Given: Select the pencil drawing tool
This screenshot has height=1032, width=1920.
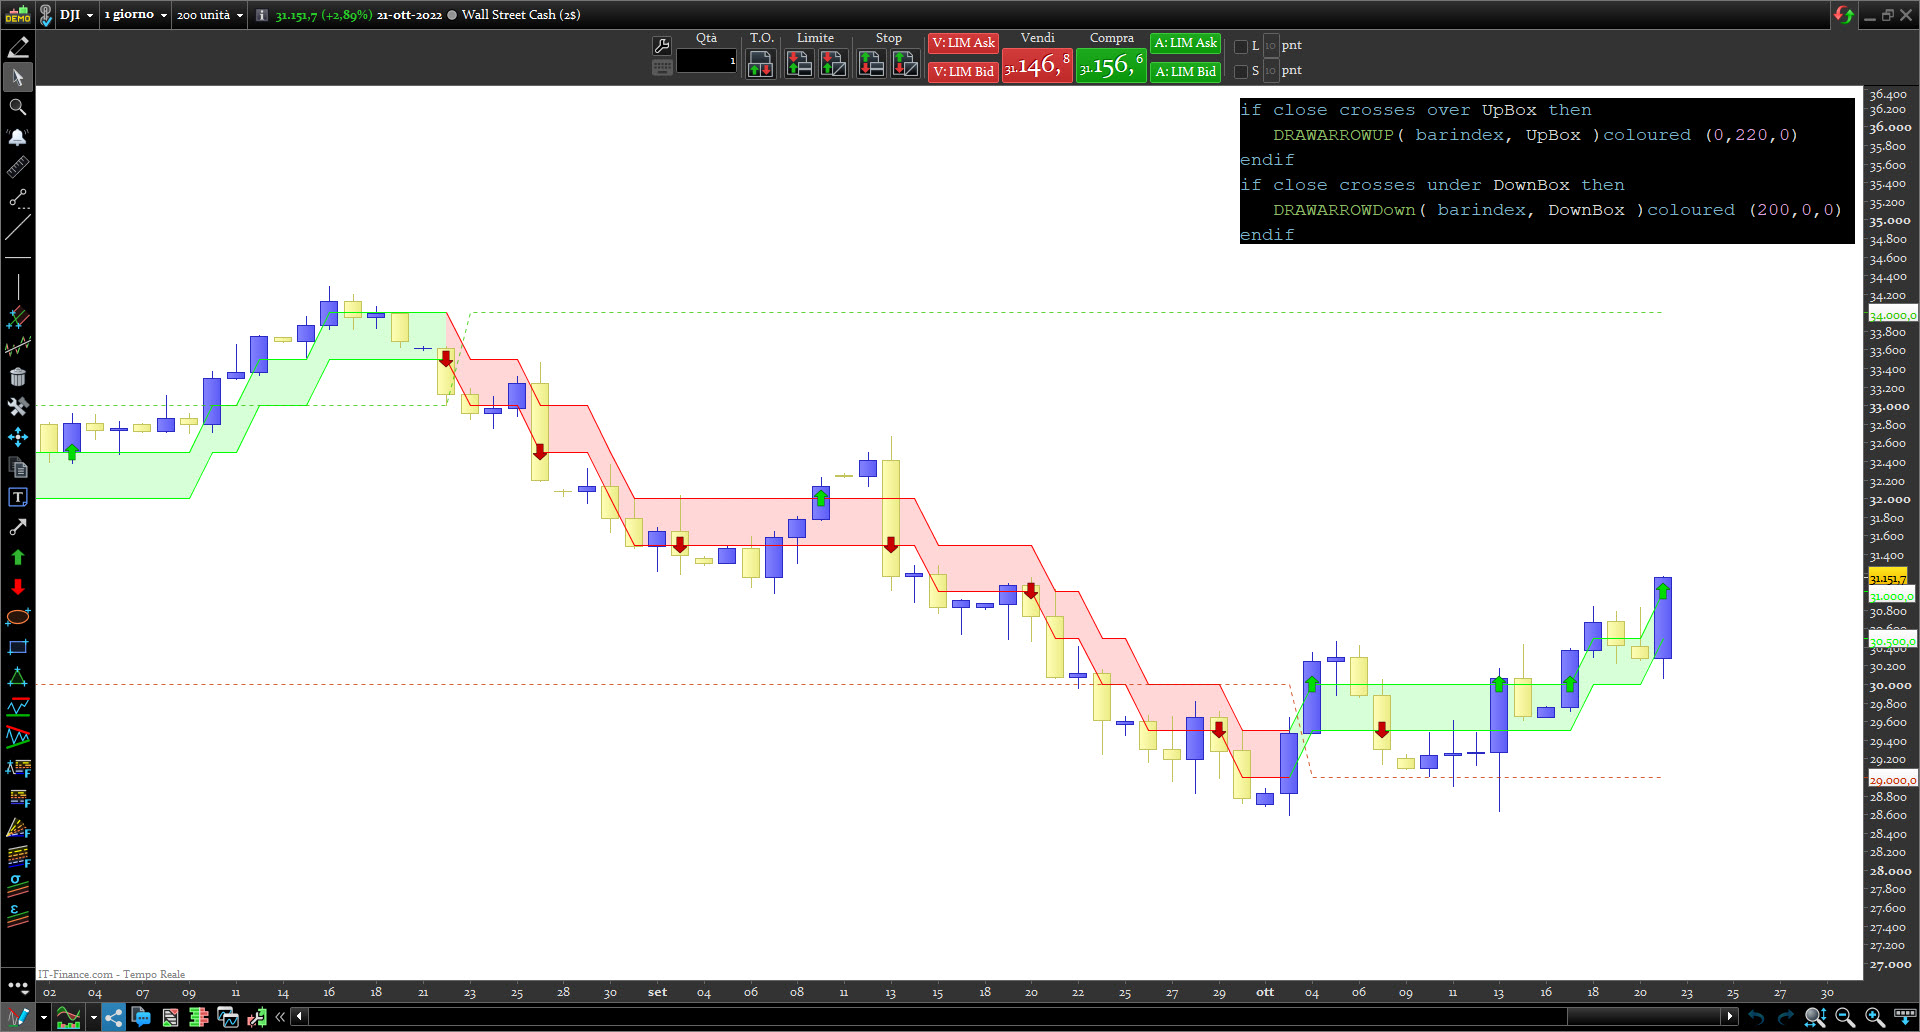Looking at the screenshot, I should click(18, 47).
